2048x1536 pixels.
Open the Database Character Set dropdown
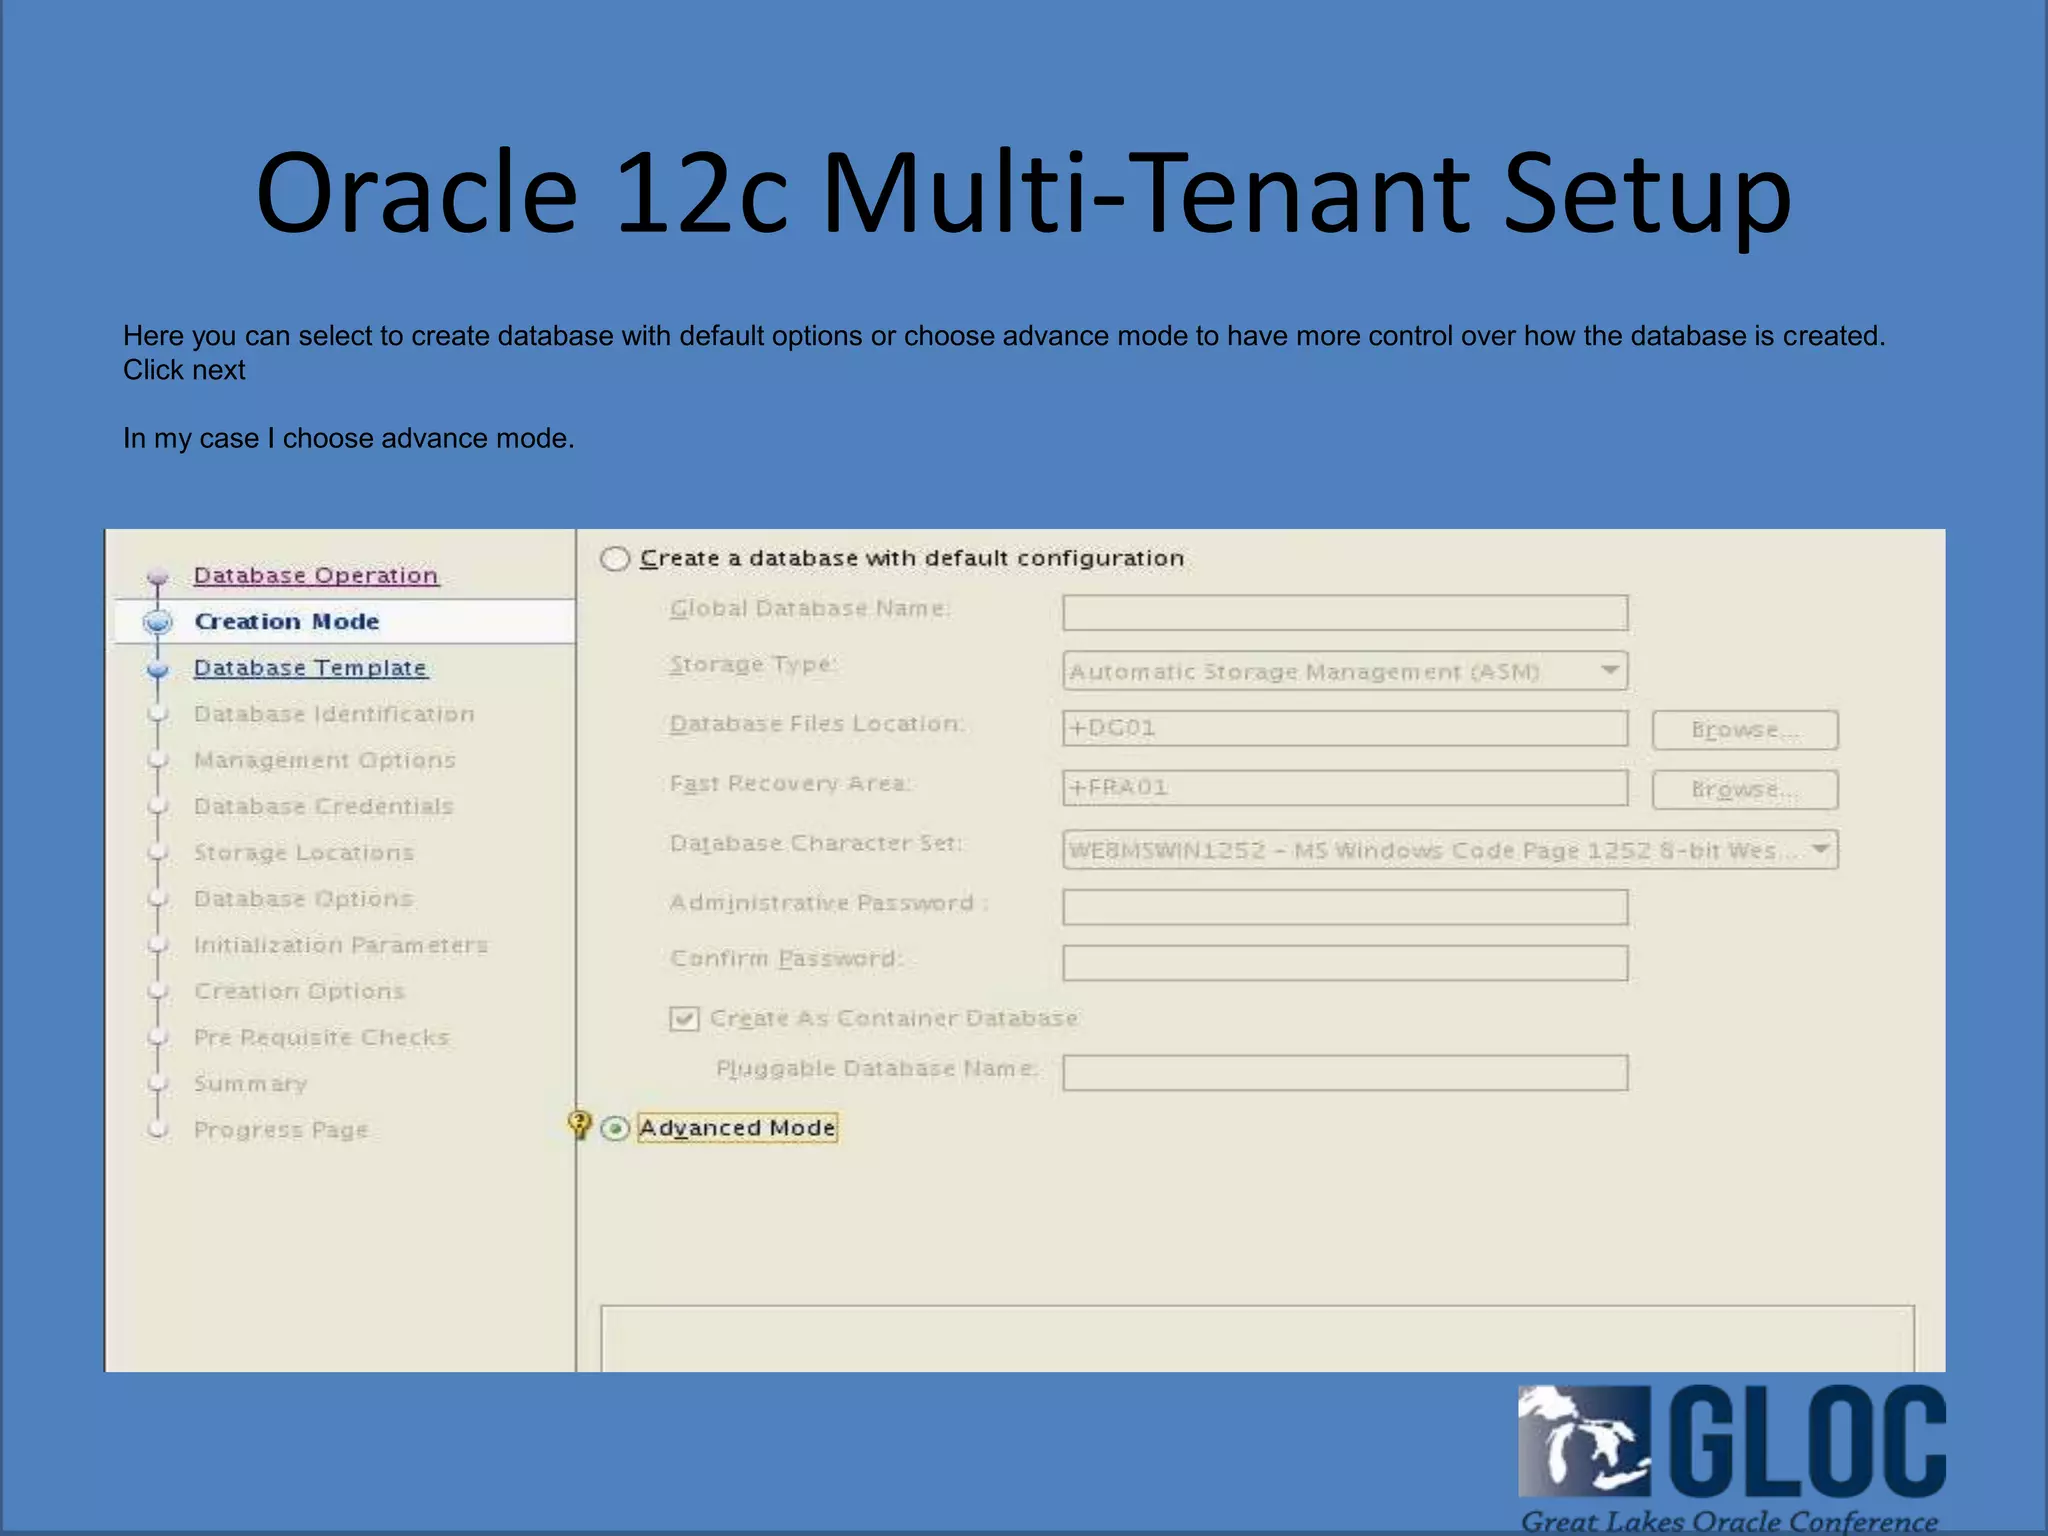(x=1450, y=850)
